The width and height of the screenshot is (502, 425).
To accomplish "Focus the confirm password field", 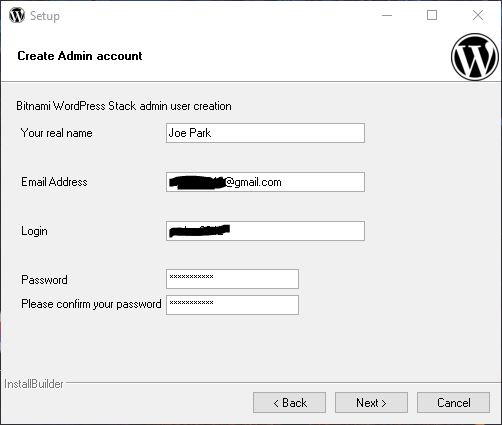I will click(232, 305).
